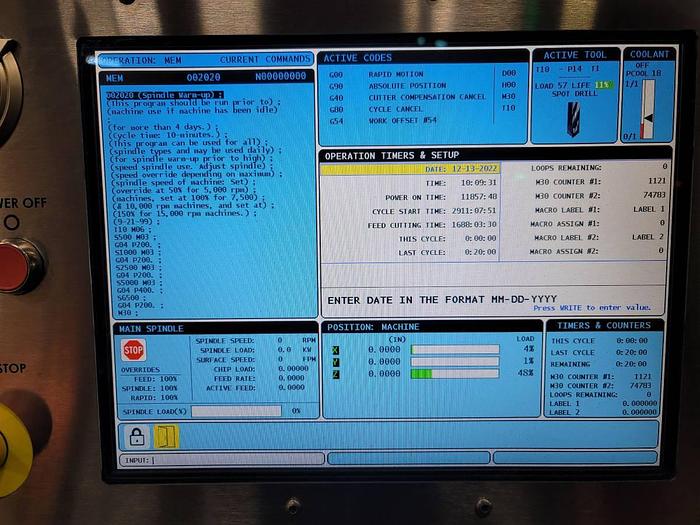Viewport: 700px width, 525px height.
Task: Click the T10 M06 program line
Action: pyautogui.click(x=132, y=229)
